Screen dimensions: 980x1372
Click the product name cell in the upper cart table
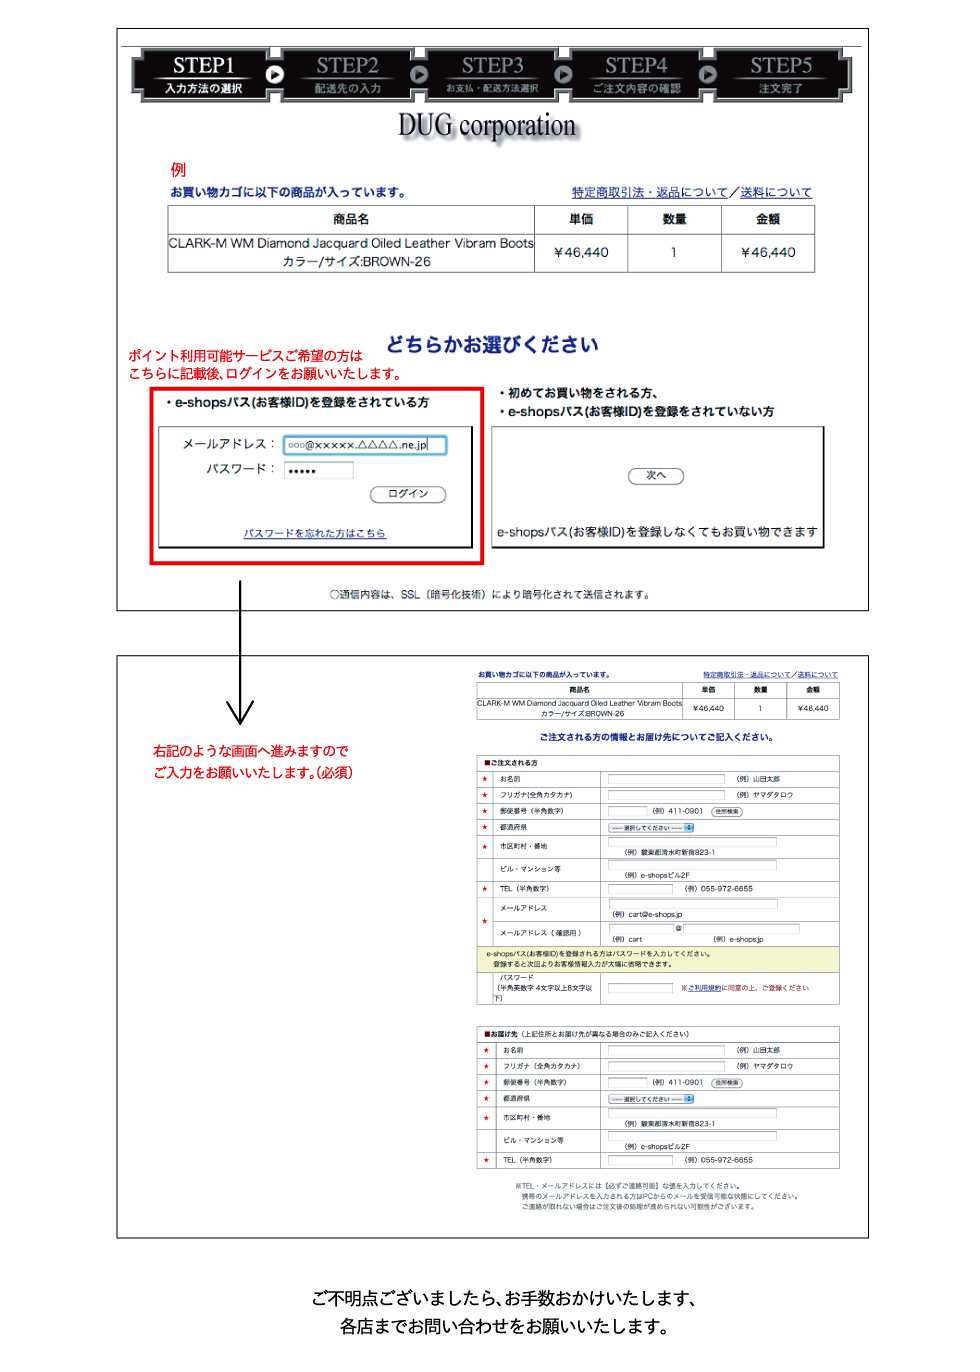[351, 252]
